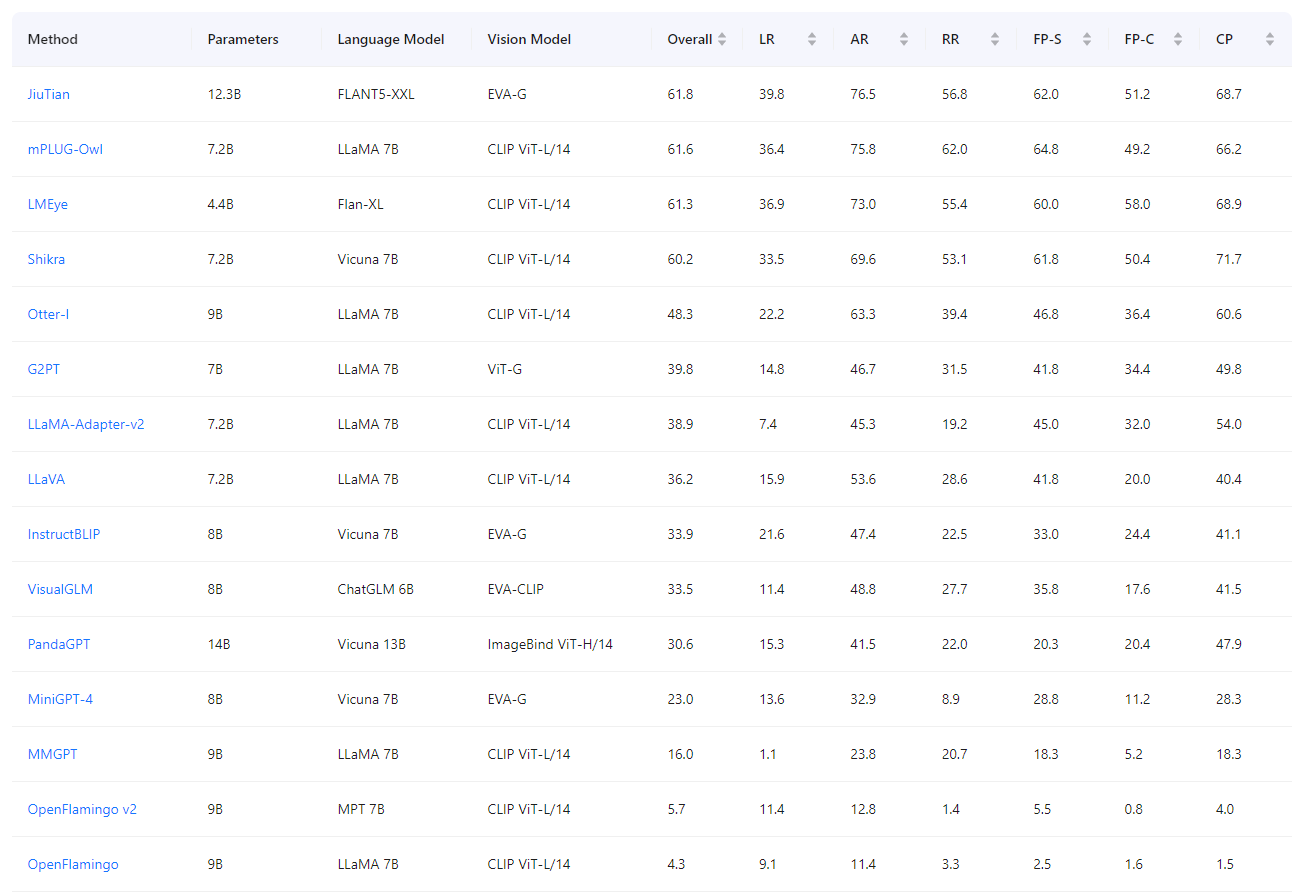Follow the Otter-I link
The height and width of the screenshot is (892, 1300).
(x=48, y=315)
